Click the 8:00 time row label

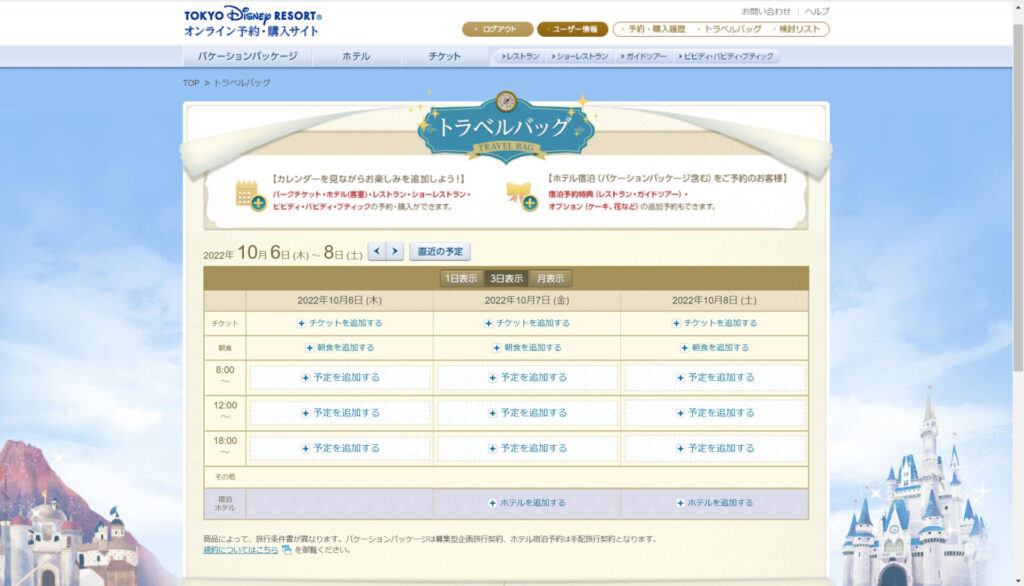(x=225, y=376)
